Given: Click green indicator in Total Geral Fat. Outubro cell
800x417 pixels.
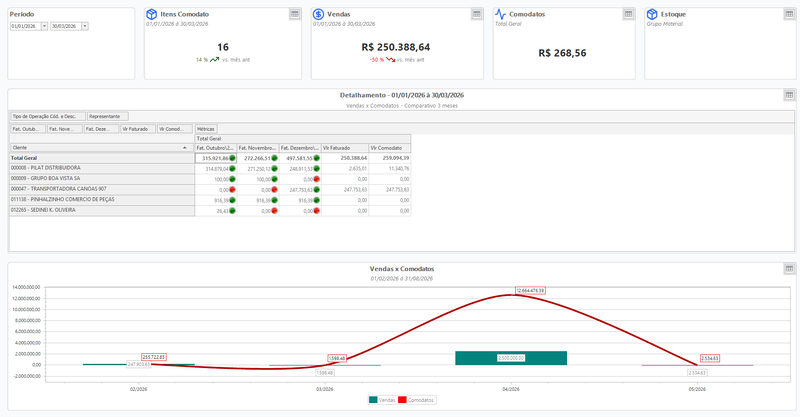Looking at the screenshot, I should point(232,158).
